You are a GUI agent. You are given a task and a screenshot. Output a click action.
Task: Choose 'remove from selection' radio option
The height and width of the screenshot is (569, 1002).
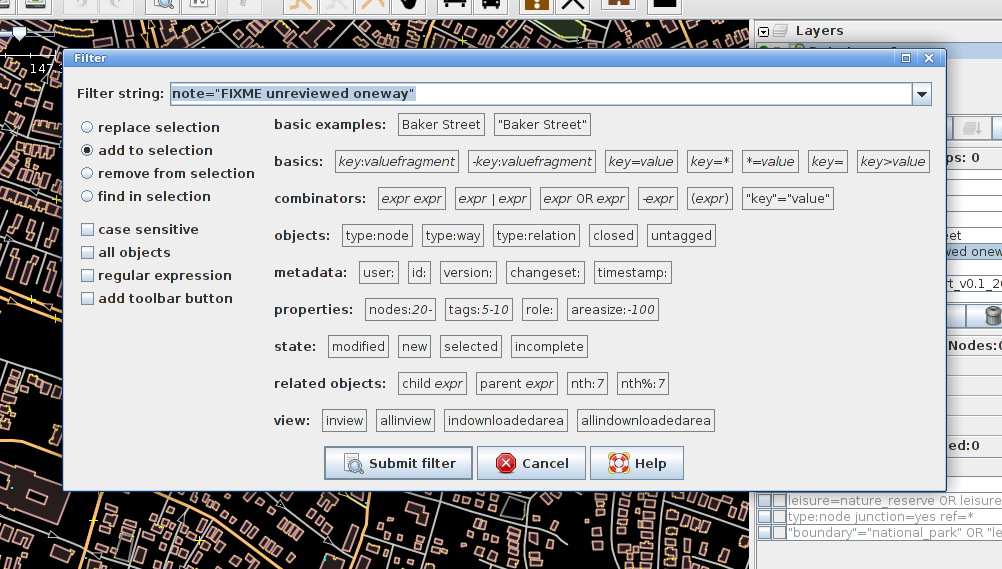88,173
